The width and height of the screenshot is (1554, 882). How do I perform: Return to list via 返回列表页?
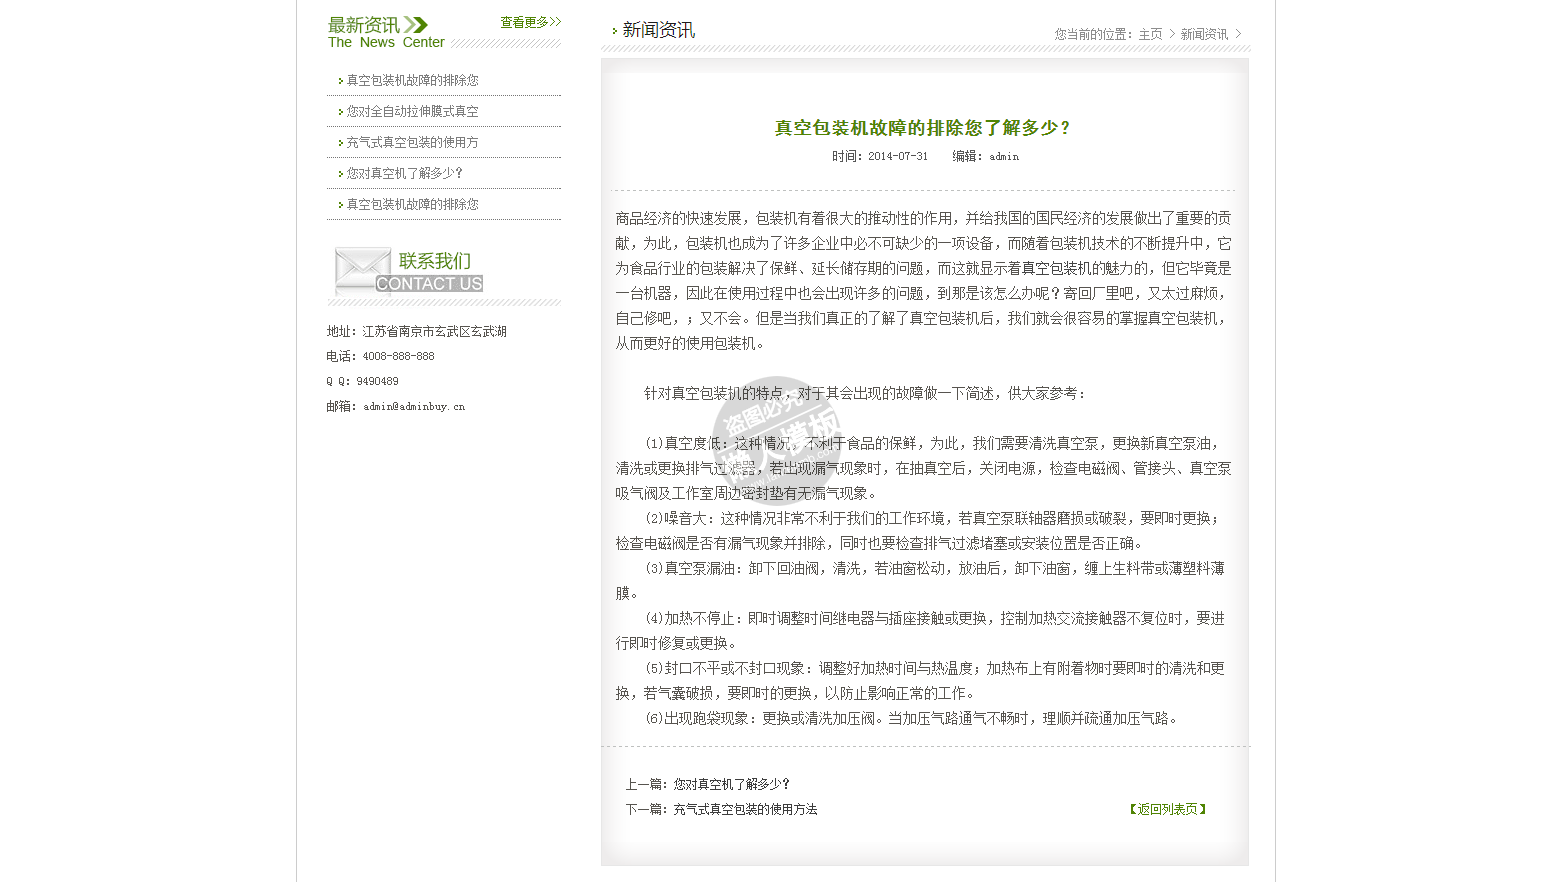[x=1168, y=810]
